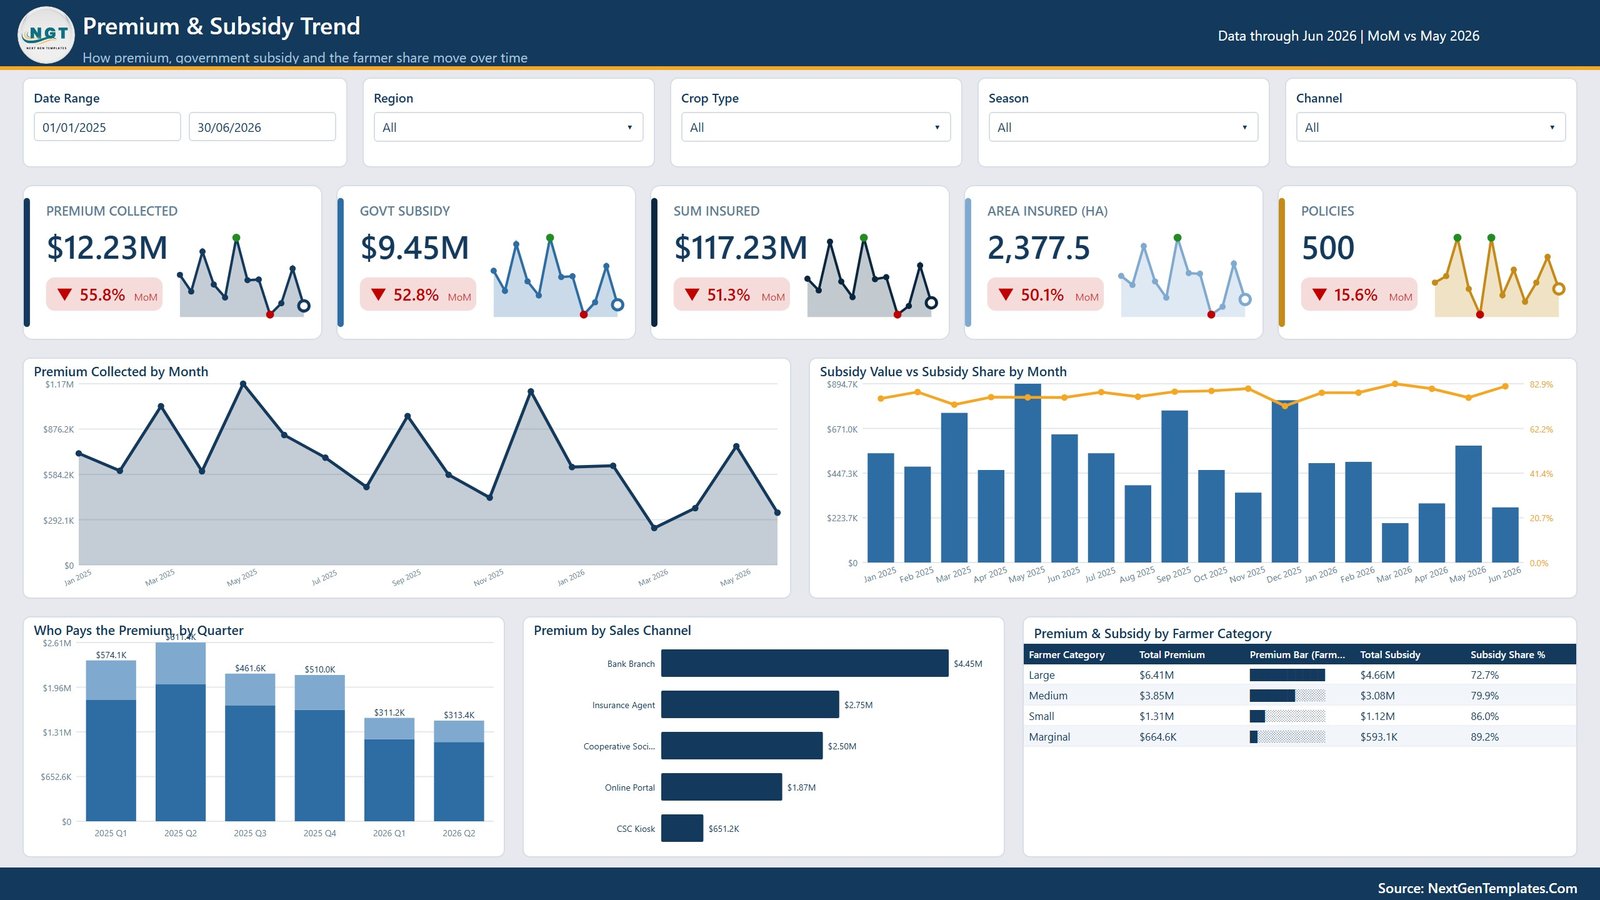Viewport: 1600px width, 900px height.
Task: Select the Cooperative Soci... bar
Action: click(742, 746)
